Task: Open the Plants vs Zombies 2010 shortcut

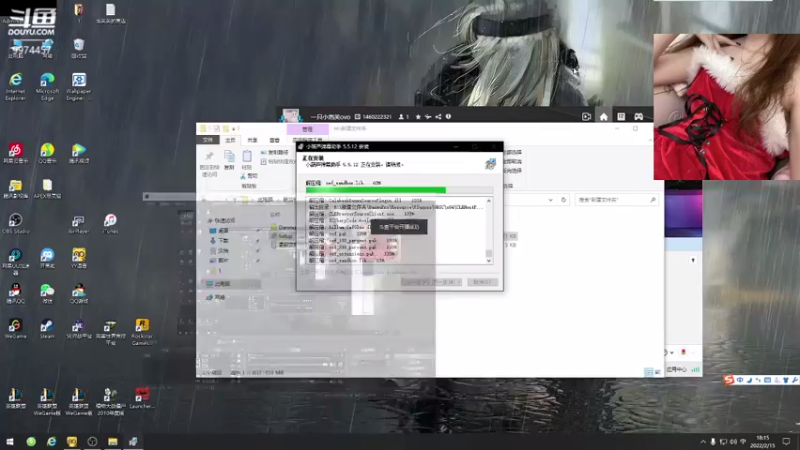Action: coord(110,401)
